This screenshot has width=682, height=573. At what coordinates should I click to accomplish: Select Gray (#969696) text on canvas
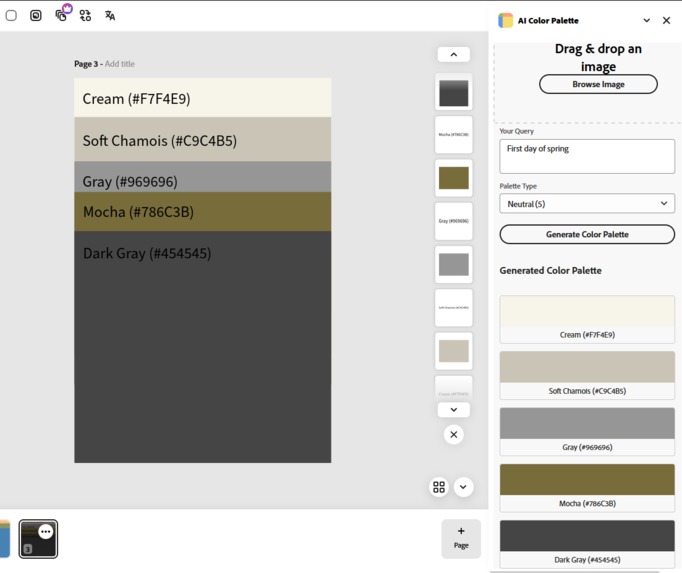coord(130,181)
